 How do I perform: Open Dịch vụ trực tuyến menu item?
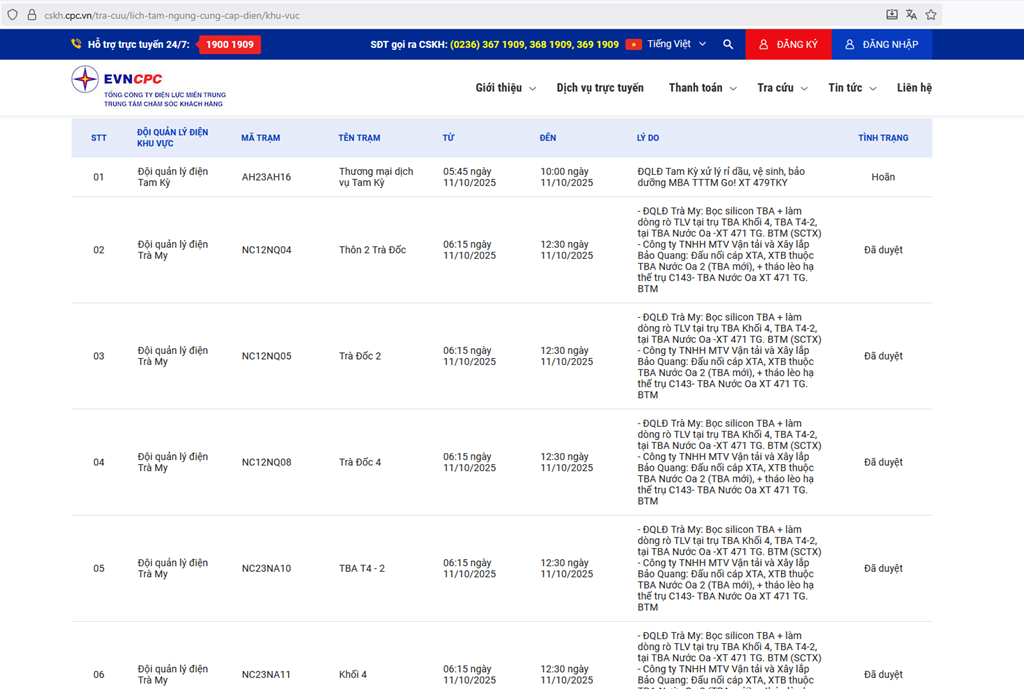600,88
